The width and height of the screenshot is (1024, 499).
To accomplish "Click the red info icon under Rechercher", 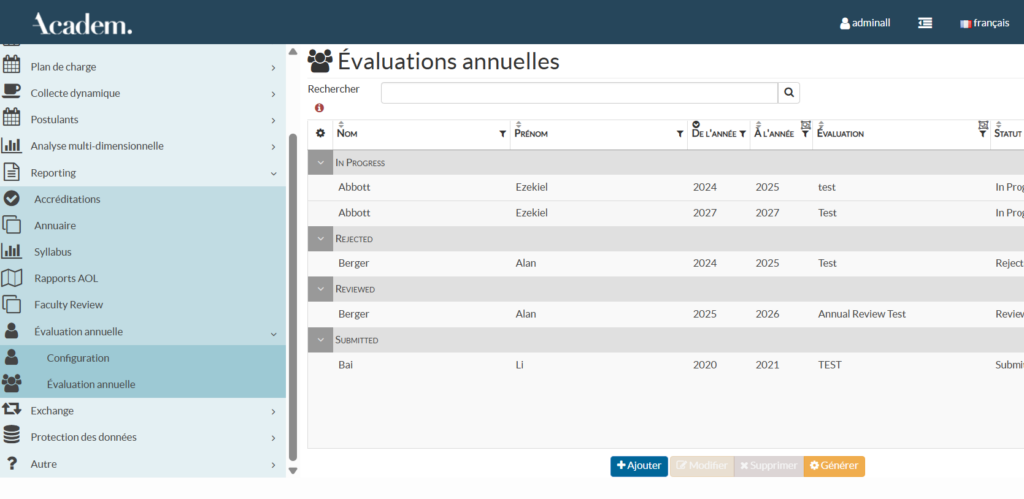I will (319, 108).
